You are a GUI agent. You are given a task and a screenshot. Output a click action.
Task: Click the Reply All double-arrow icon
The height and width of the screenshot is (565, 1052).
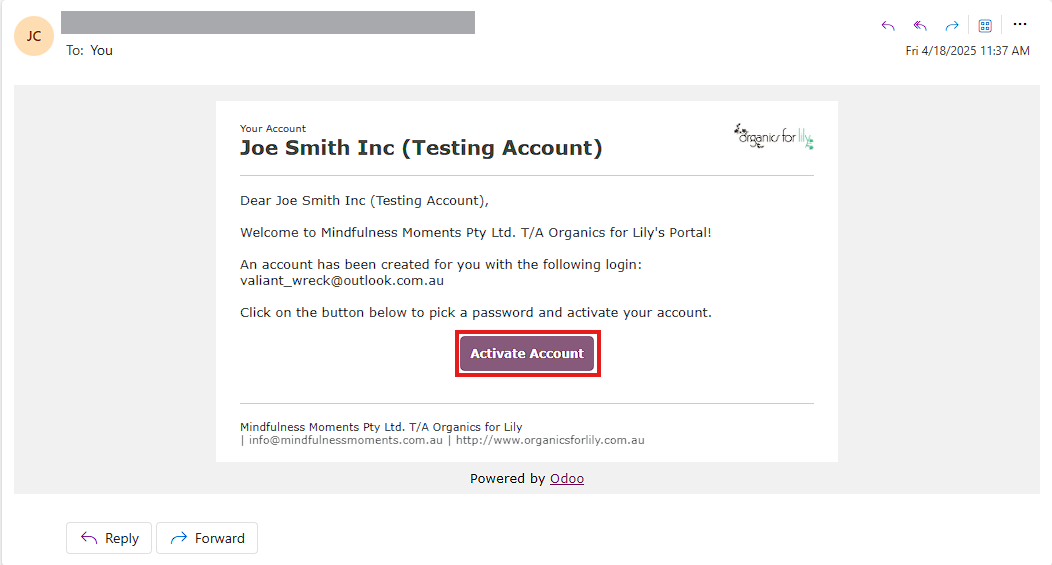[x=920, y=25]
